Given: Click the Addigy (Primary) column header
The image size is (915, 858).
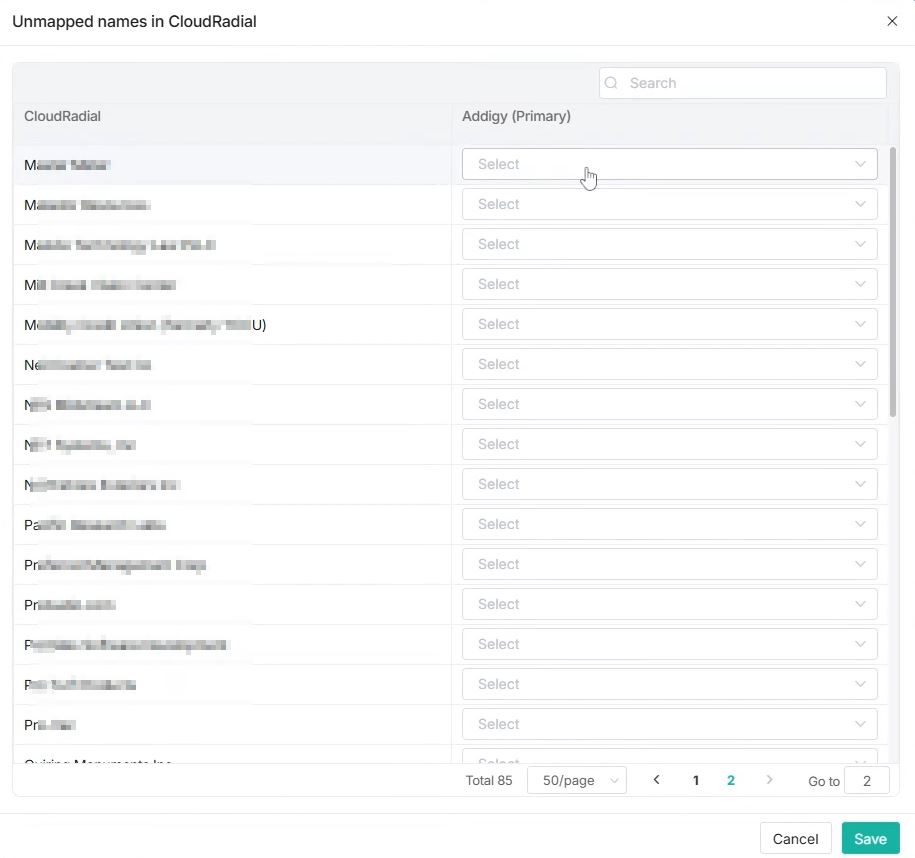Looking at the screenshot, I should 516,116.
